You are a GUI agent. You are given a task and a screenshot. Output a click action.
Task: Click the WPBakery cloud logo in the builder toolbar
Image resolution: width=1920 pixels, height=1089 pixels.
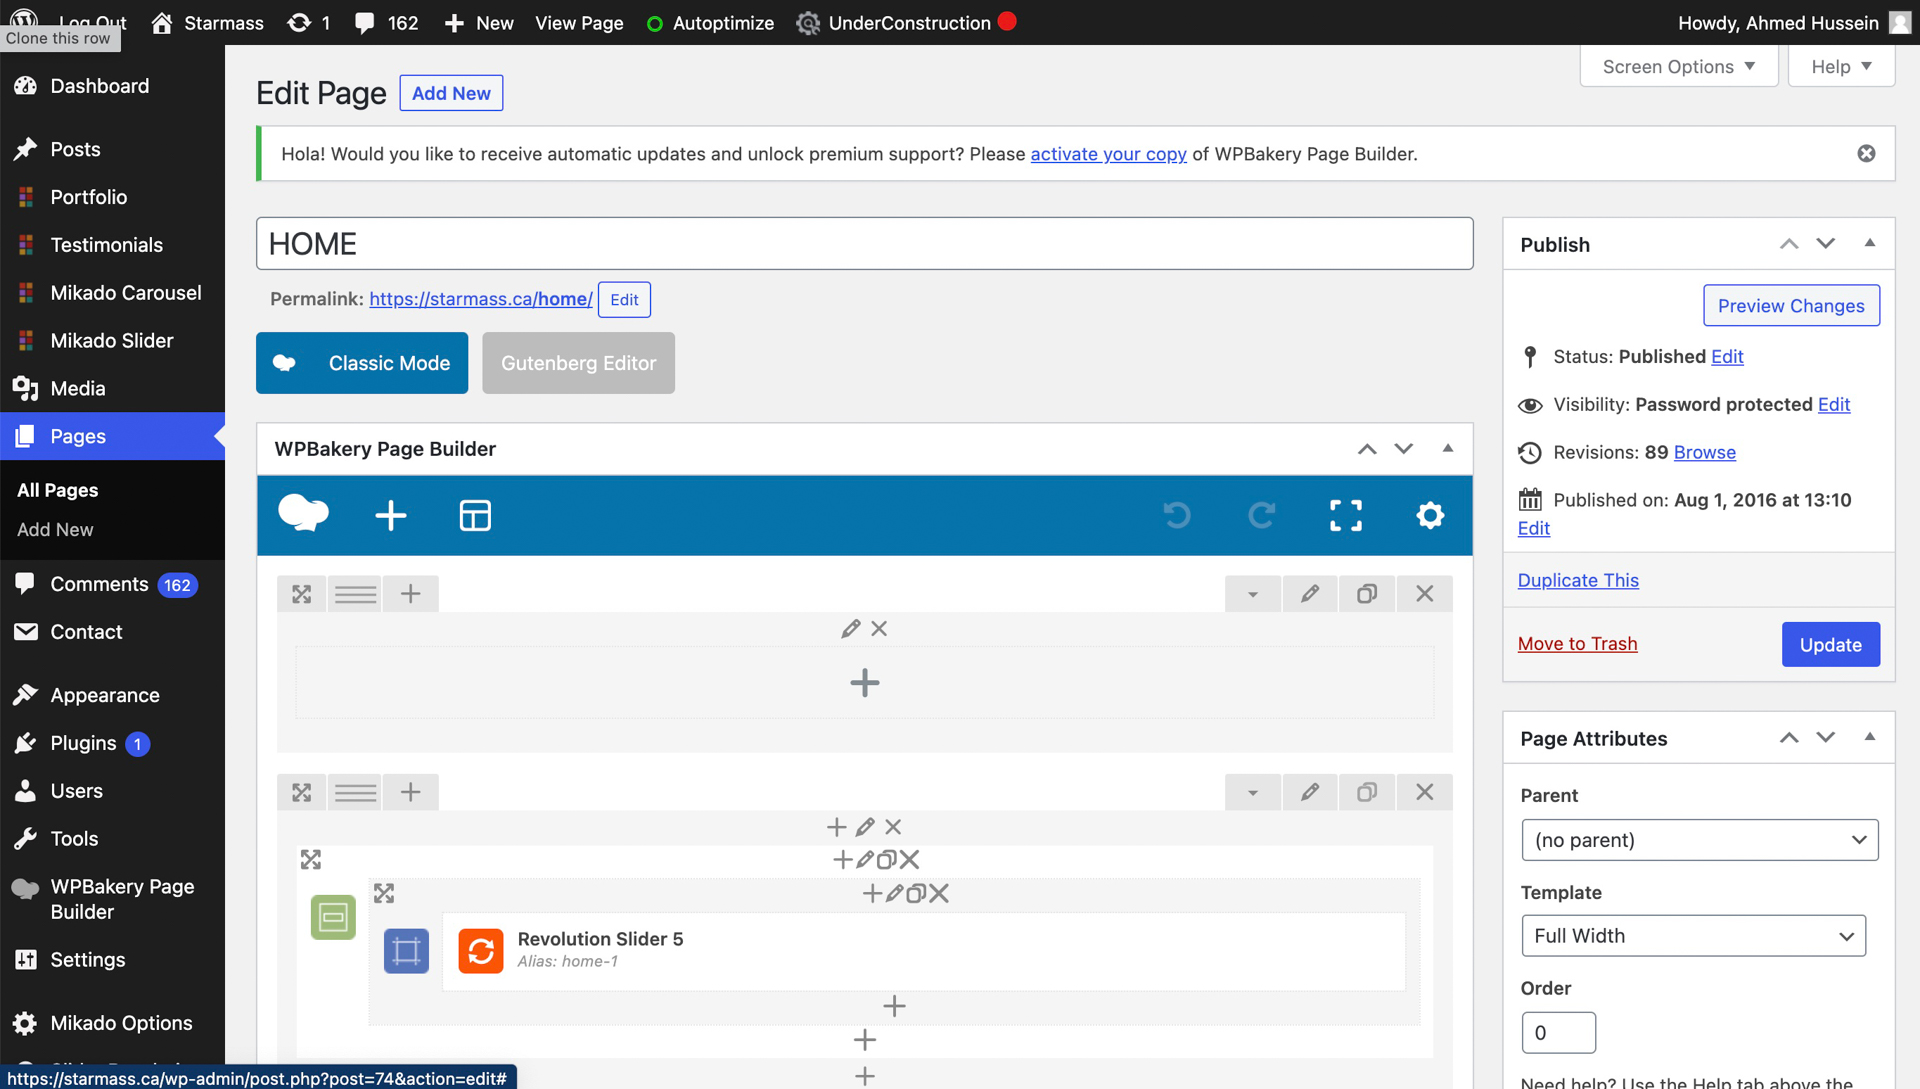click(303, 514)
